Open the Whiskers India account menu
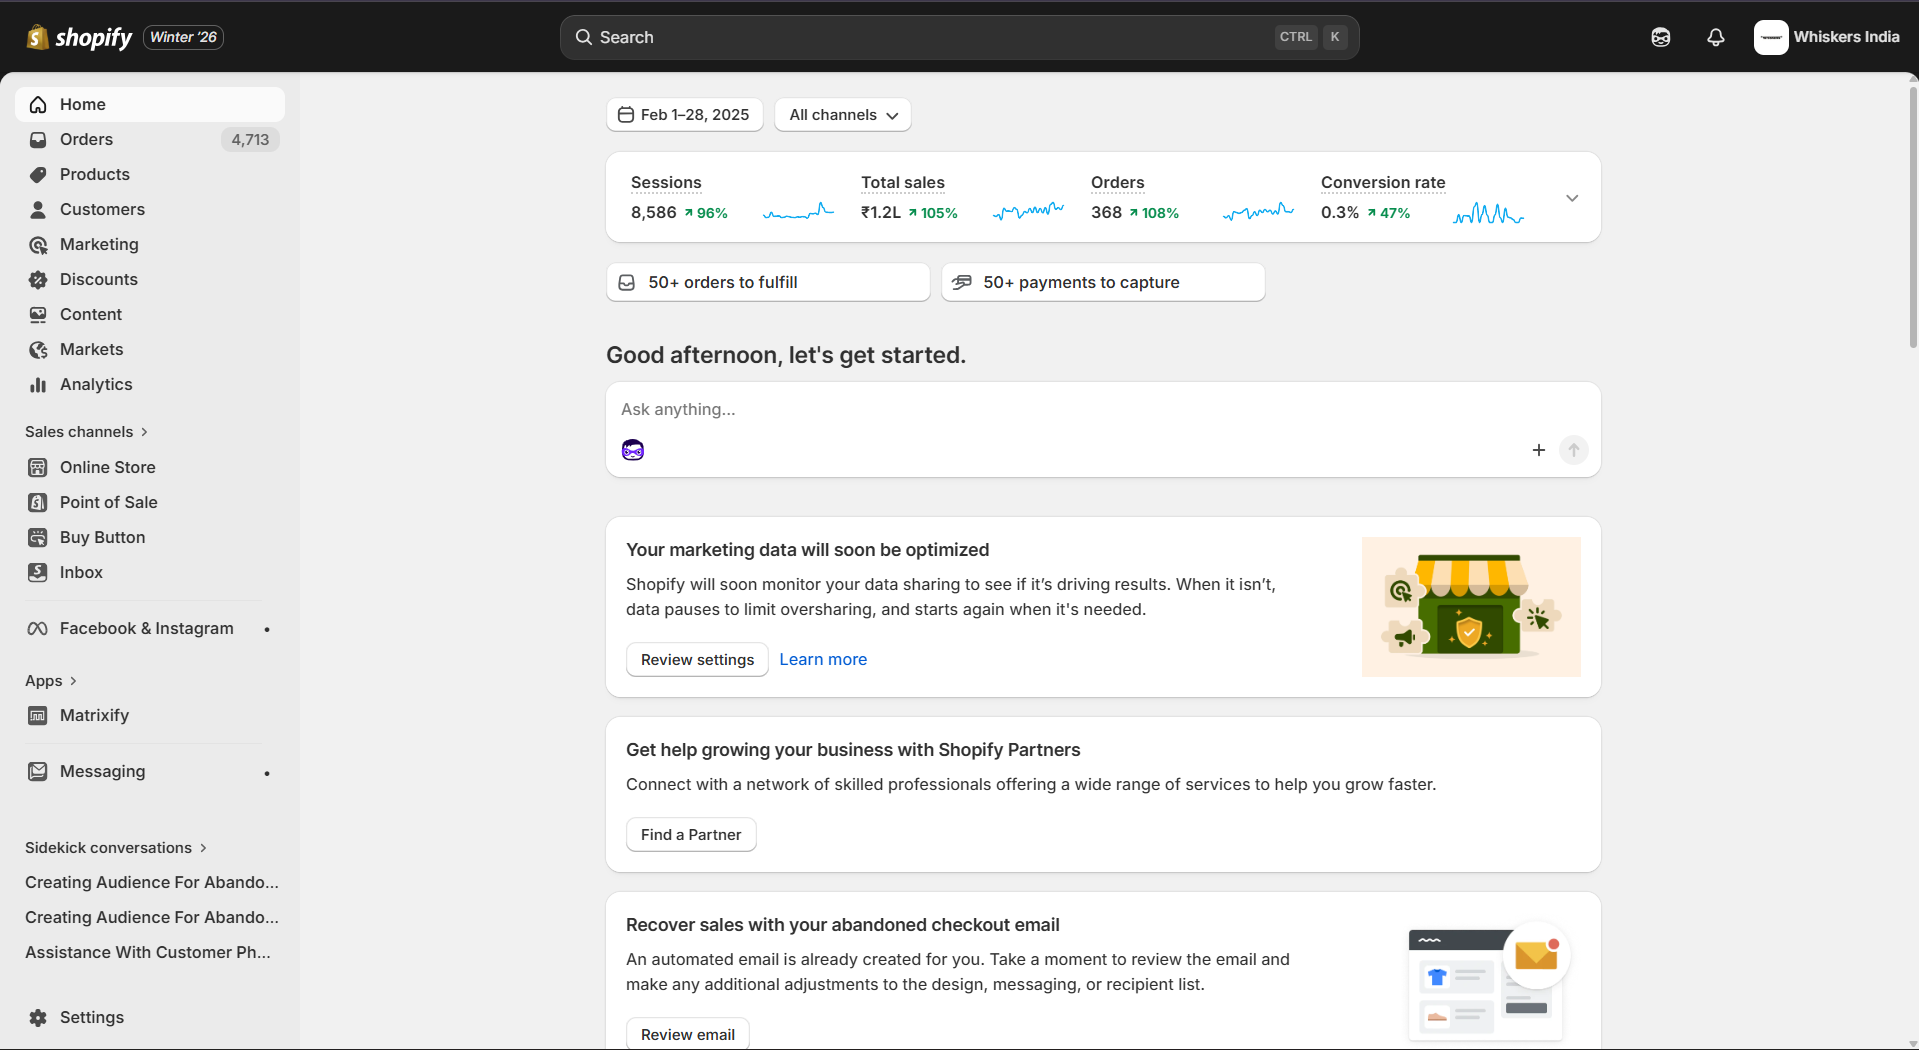Viewport: 1919px width, 1050px height. (1827, 37)
